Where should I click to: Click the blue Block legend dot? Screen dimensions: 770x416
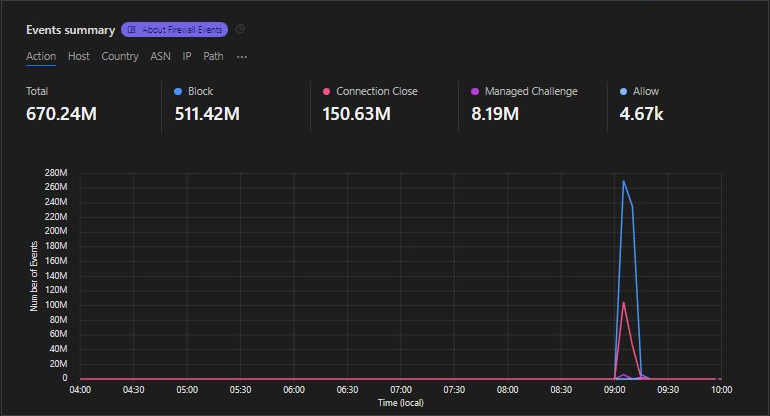click(x=178, y=91)
